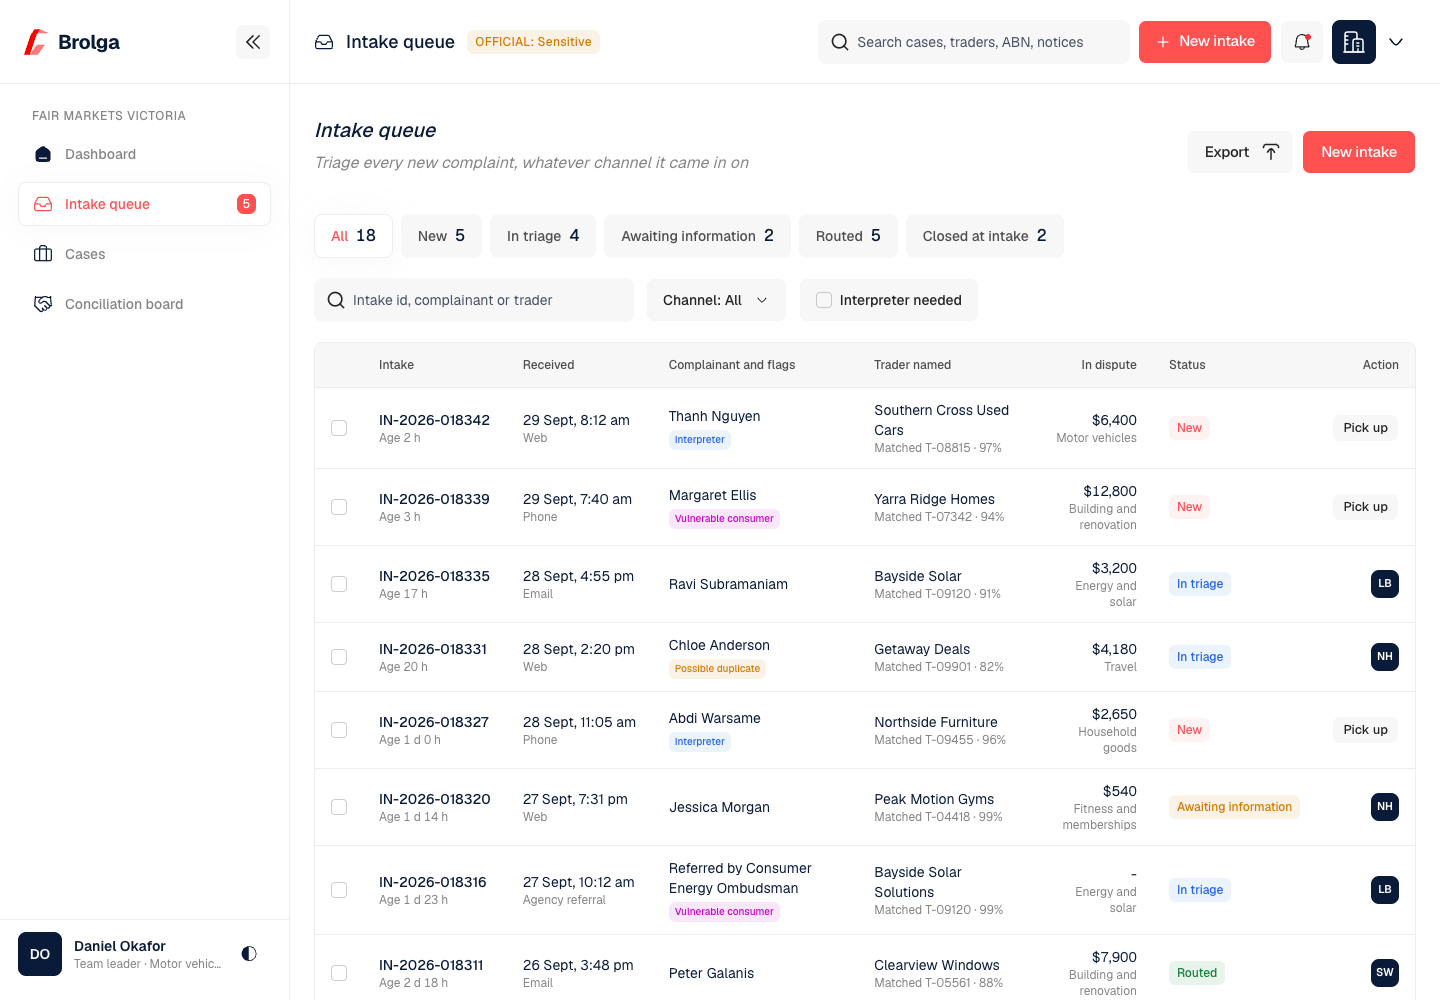
Task: Click NH assignee avatar on IN-2026-018320
Action: click(1385, 807)
